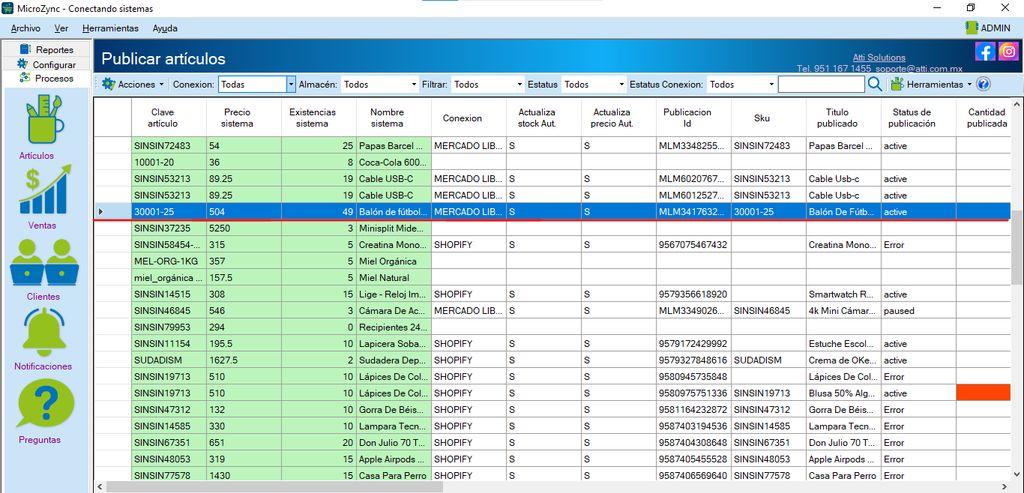Open the Artículos section icon

pos(45,121)
